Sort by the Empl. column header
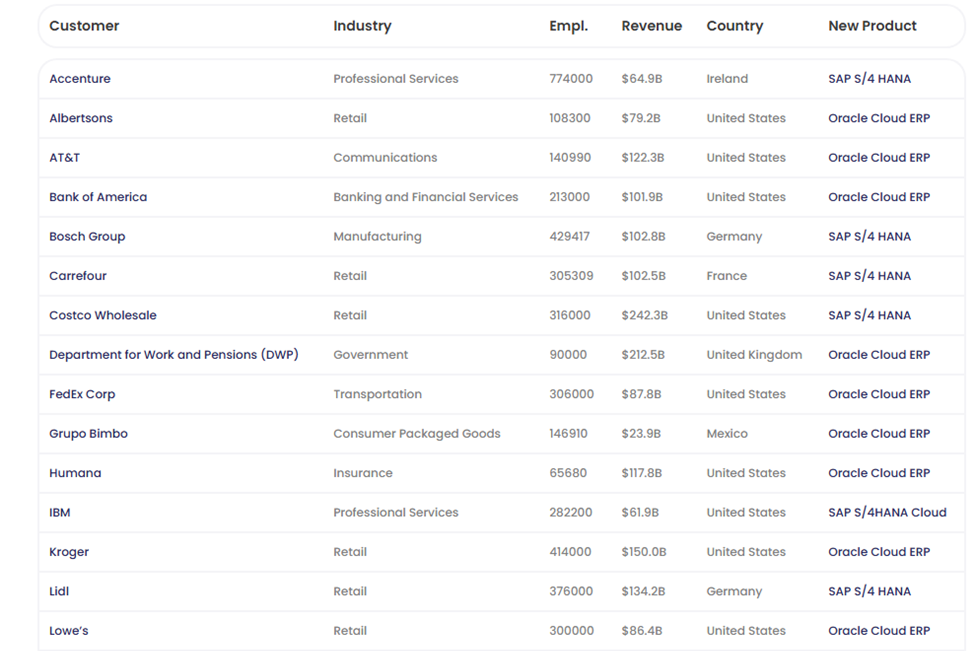 (x=568, y=26)
